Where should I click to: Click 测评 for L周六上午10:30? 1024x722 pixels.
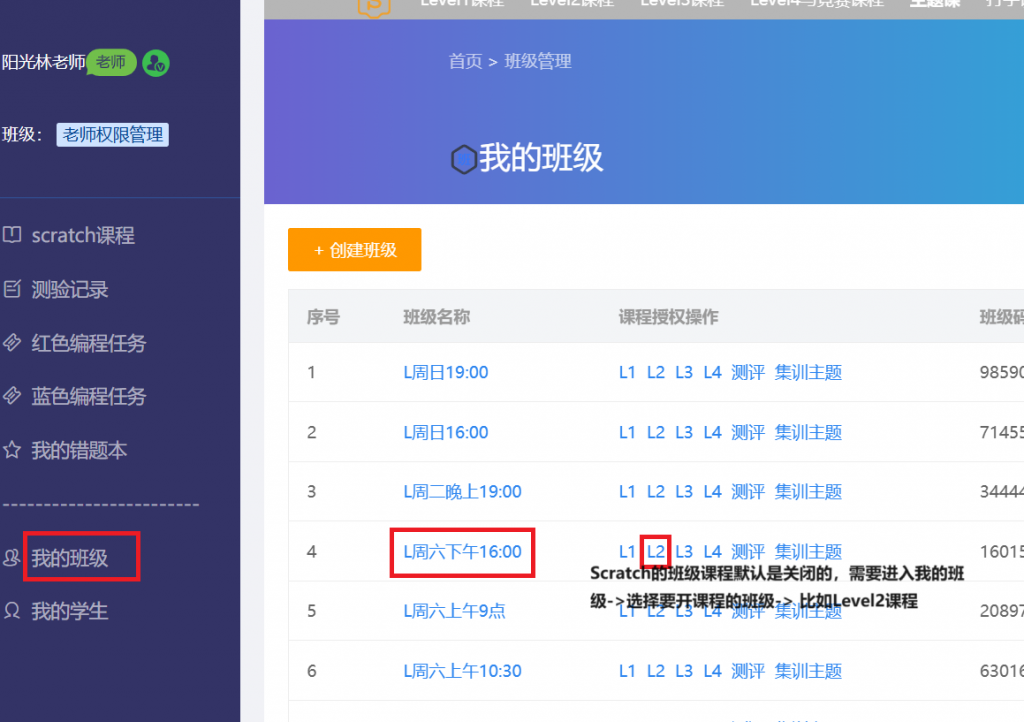click(748, 671)
